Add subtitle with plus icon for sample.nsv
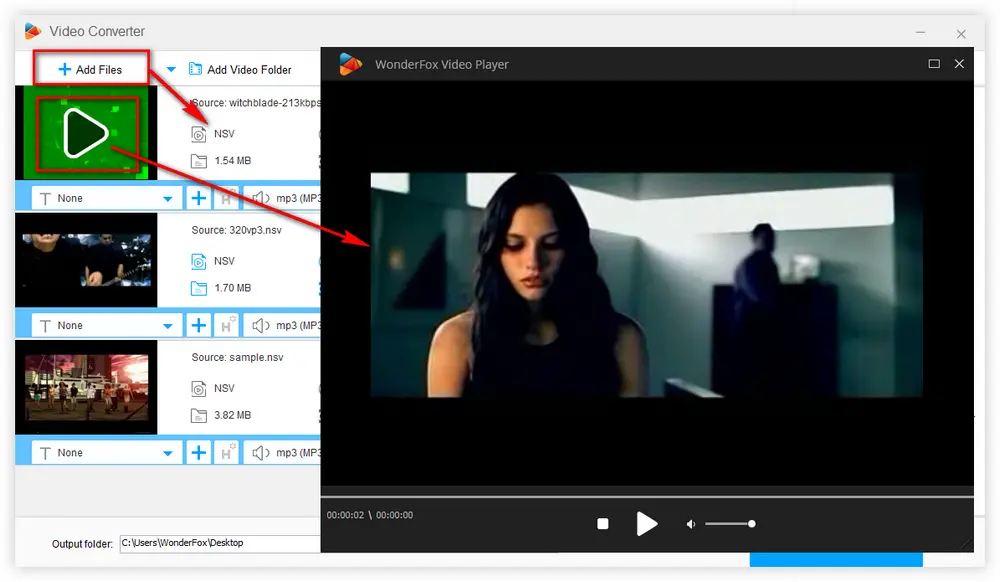1000x582 pixels. coord(199,453)
